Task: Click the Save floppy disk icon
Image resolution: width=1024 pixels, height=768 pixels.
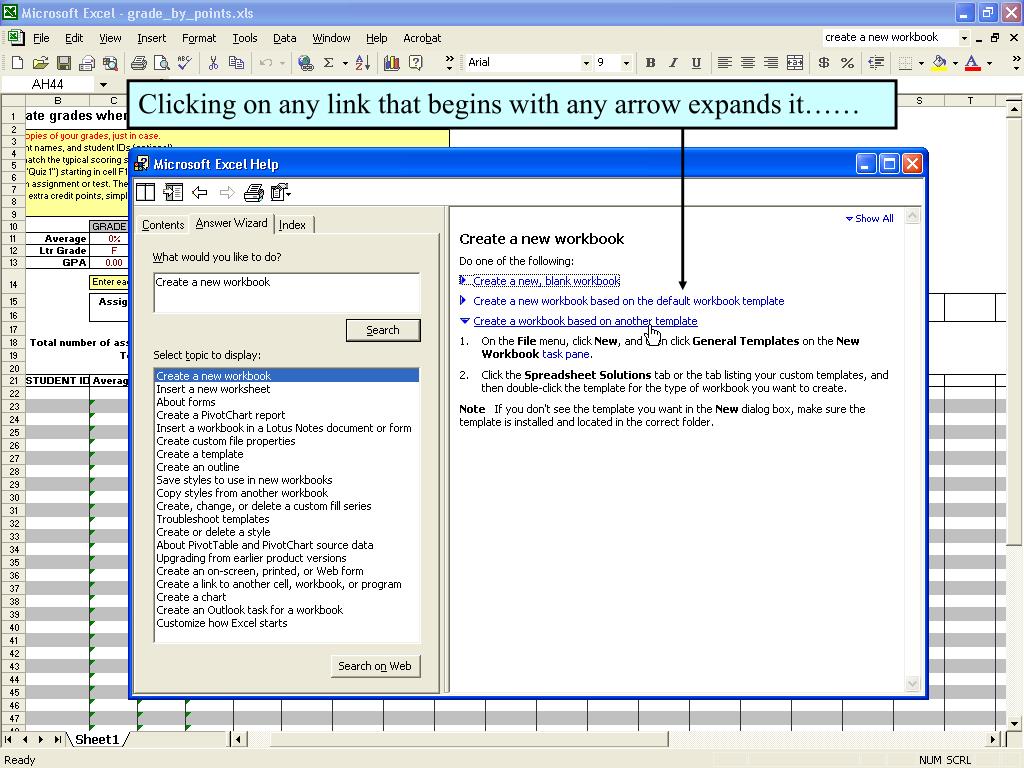Action: (64, 63)
